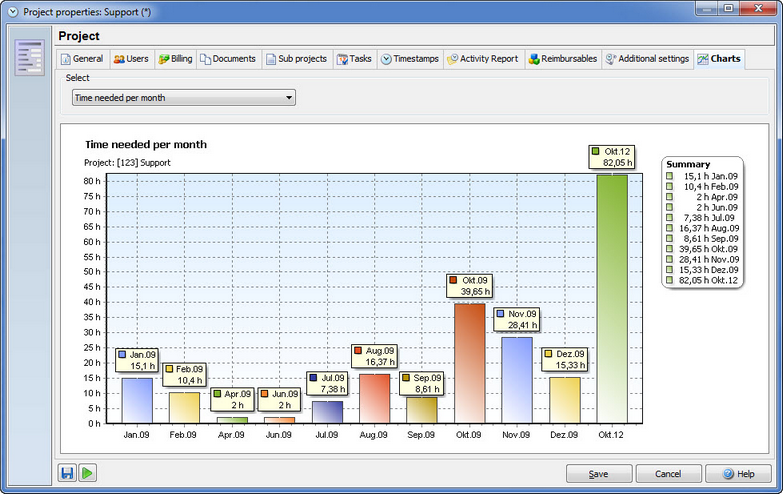Go to the Activity Report tab

[483, 59]
